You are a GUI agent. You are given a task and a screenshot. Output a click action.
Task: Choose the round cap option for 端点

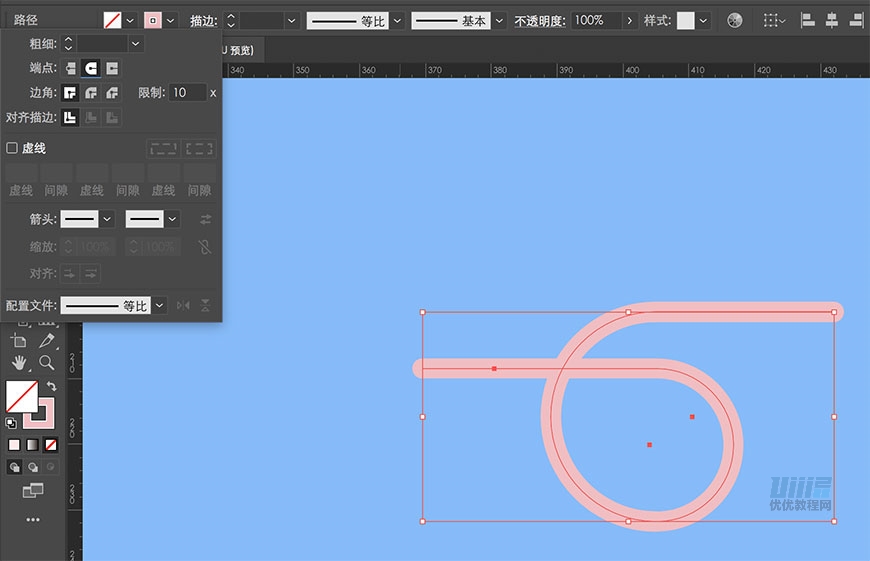pos(91,68)
